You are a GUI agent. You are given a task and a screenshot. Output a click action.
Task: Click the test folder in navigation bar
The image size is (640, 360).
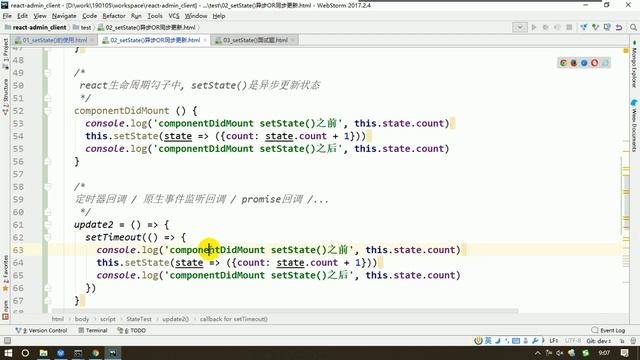[x=82, y=27]
